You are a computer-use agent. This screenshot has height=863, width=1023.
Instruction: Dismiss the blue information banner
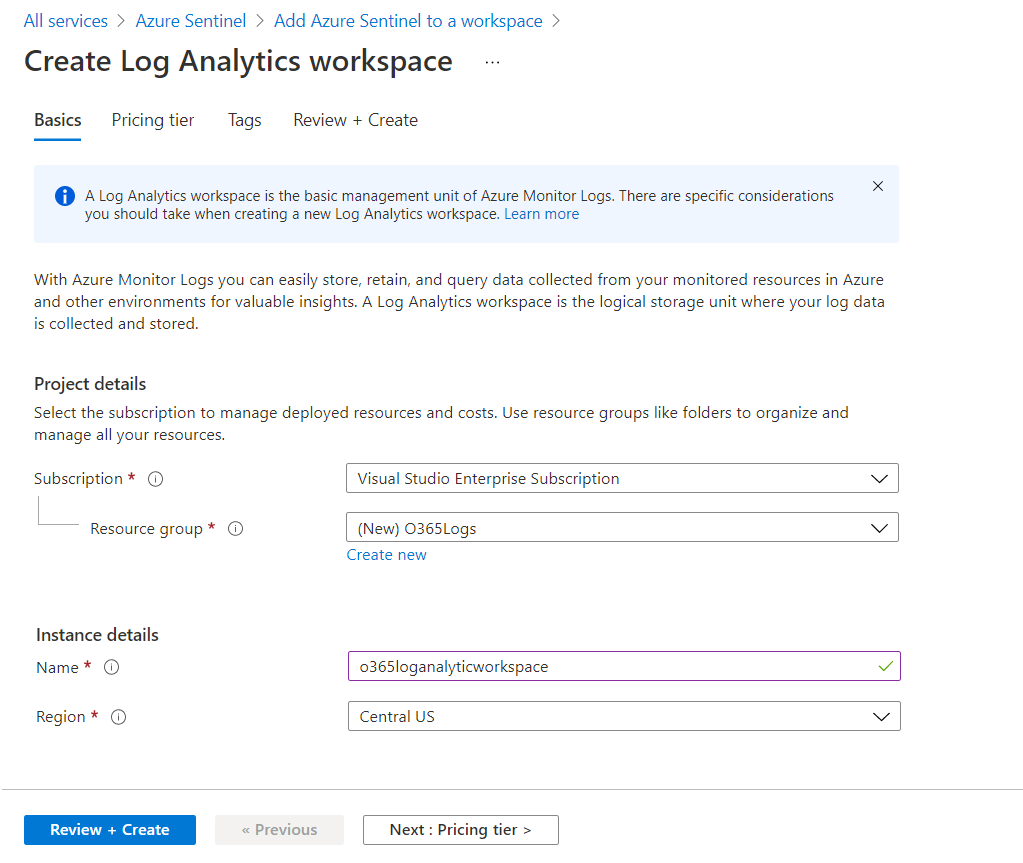[x=878, y=186]
